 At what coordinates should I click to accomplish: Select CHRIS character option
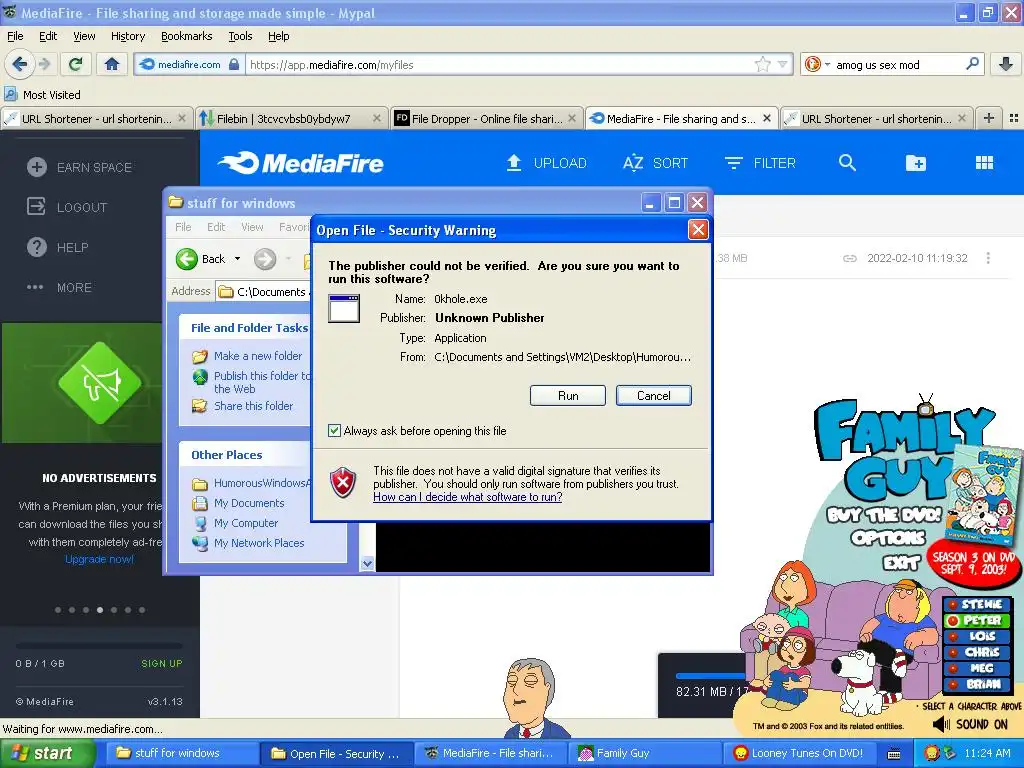point(976,652)
